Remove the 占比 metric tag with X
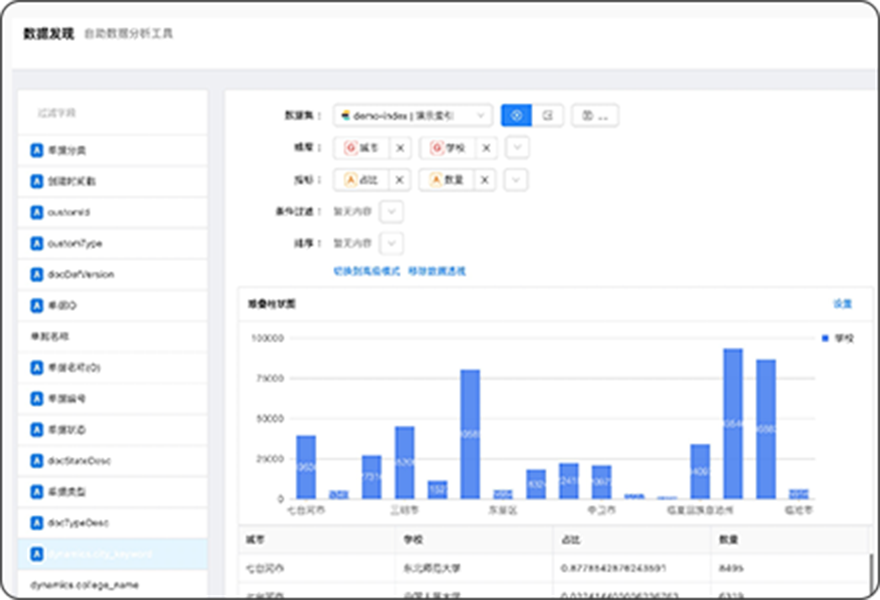 [399, 180]
